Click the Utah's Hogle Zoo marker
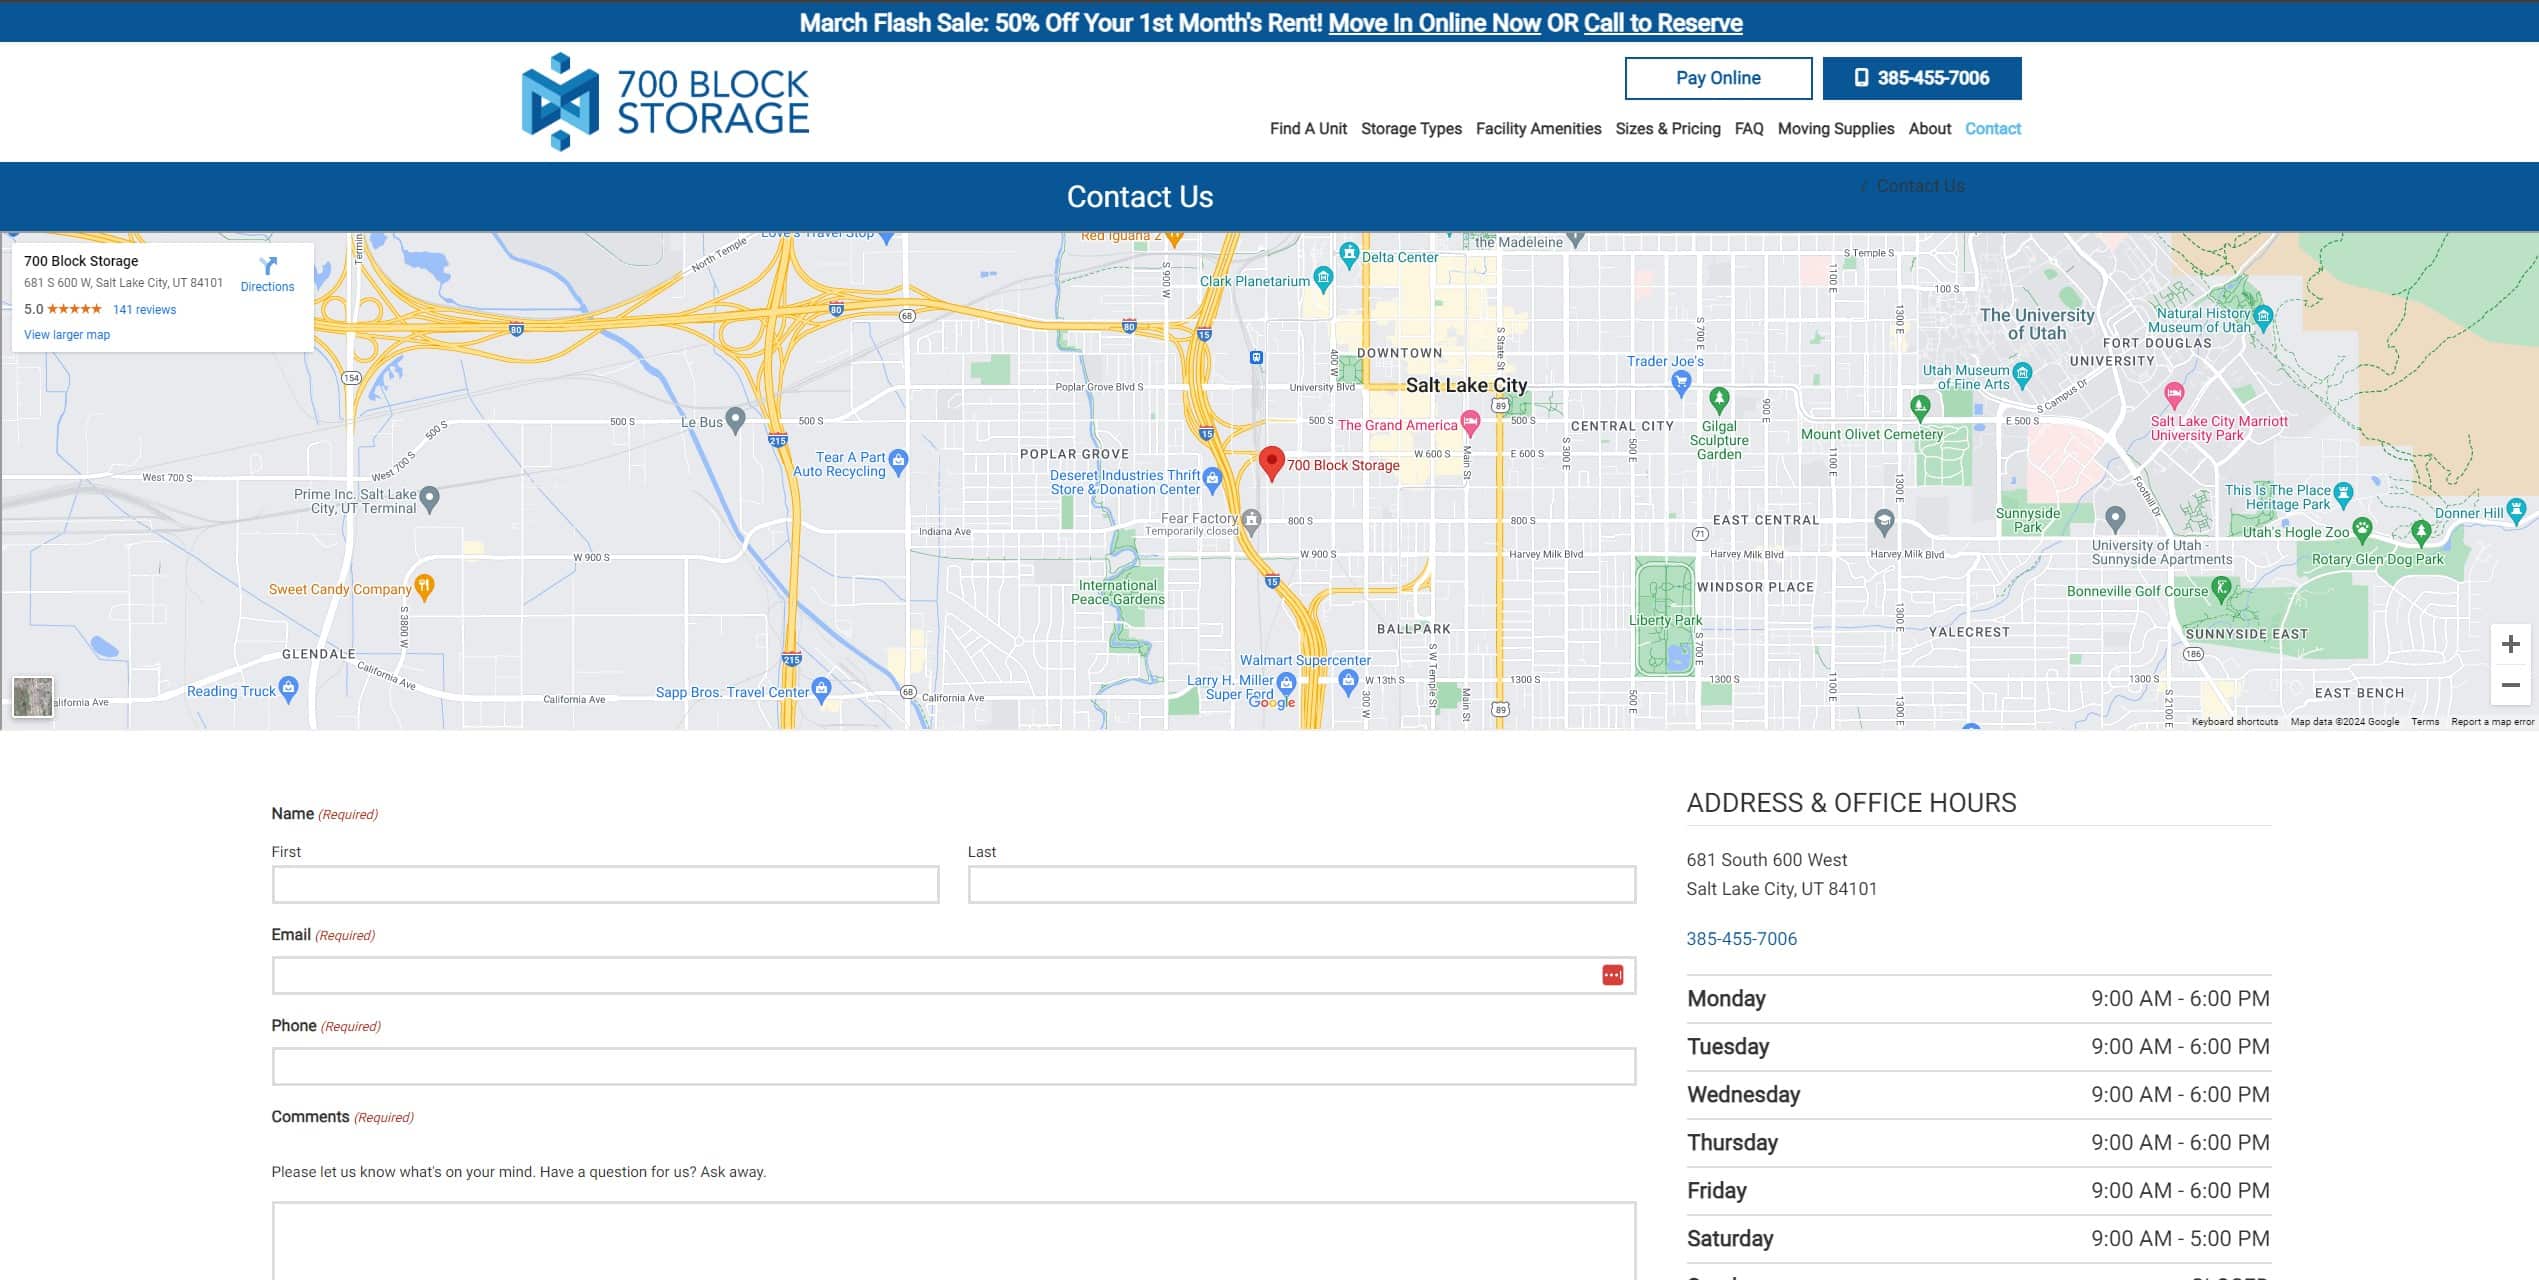This screenshot has height=1280, width=2539. coord(2362,529)
